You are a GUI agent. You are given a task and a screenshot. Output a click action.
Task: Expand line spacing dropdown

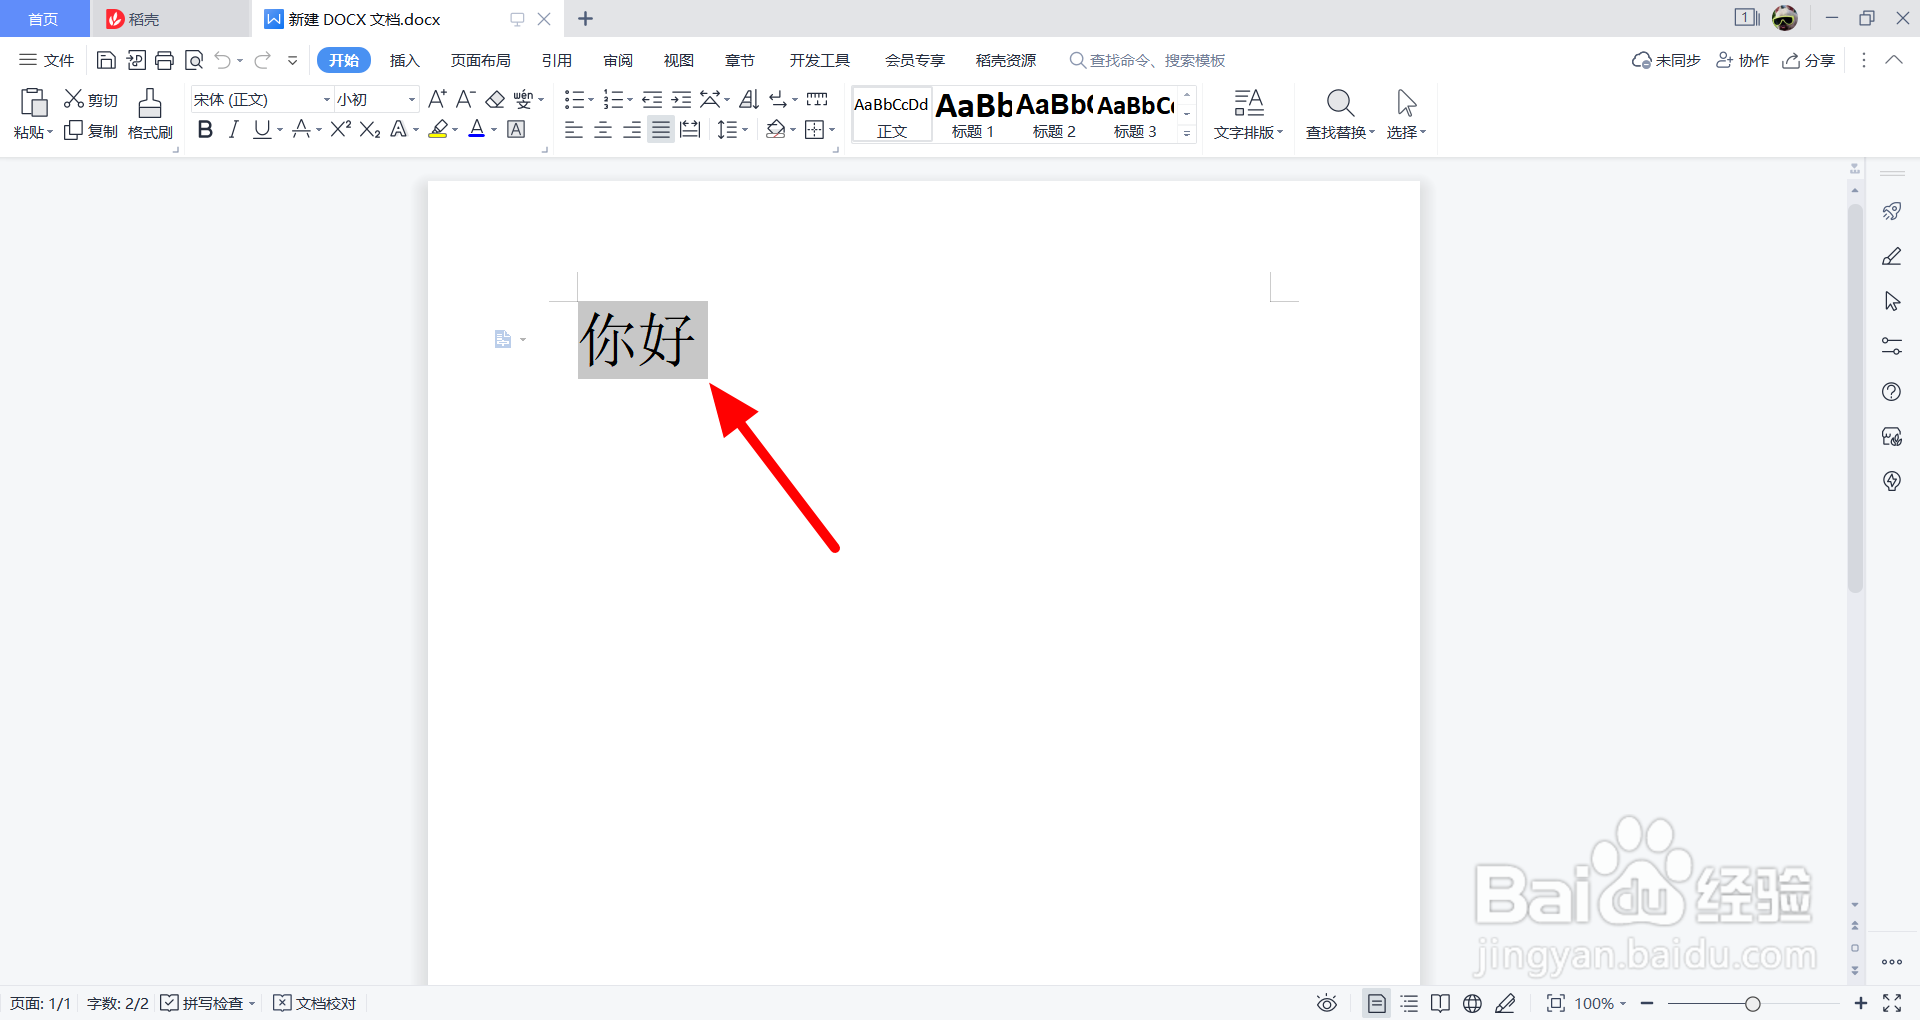(x=745, y=130)
